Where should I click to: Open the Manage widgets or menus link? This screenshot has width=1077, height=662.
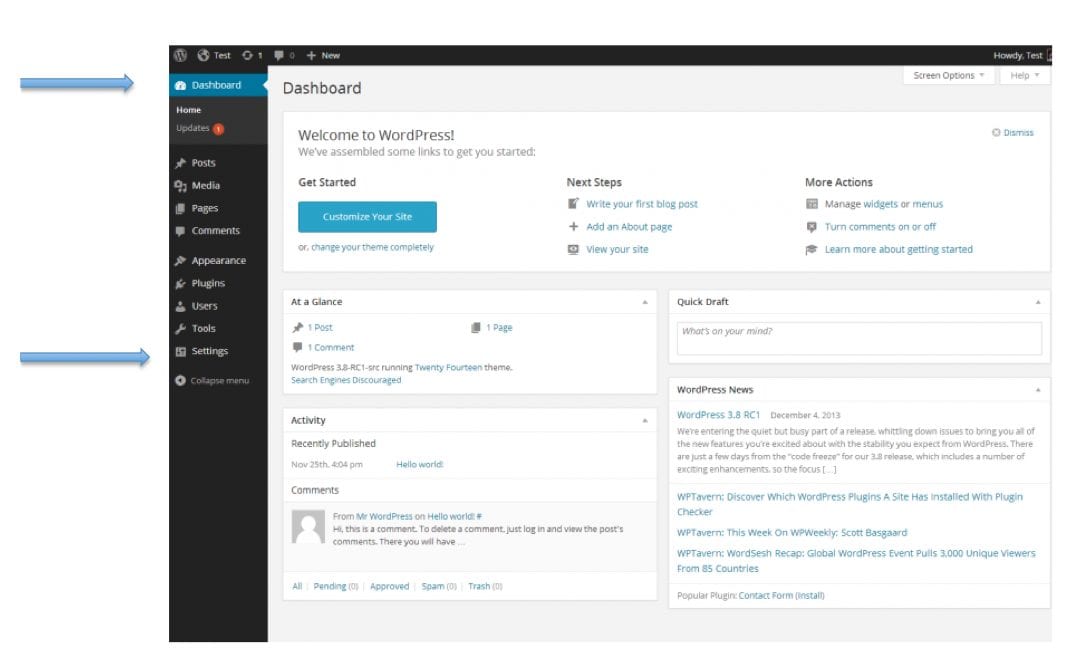point(883,204)
